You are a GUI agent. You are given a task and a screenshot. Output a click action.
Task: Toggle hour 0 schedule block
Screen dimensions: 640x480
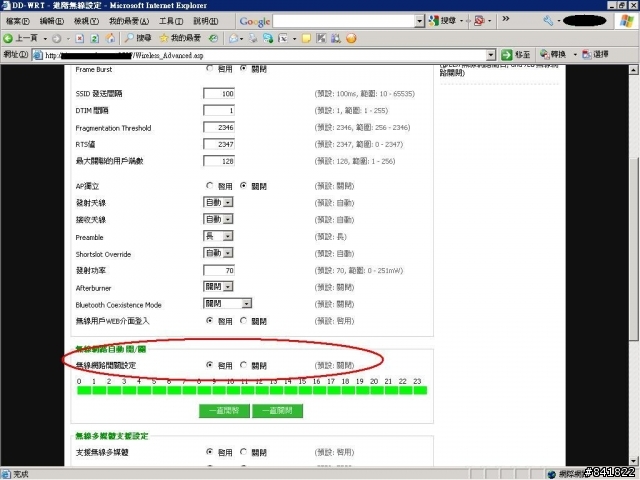(84, 391)
